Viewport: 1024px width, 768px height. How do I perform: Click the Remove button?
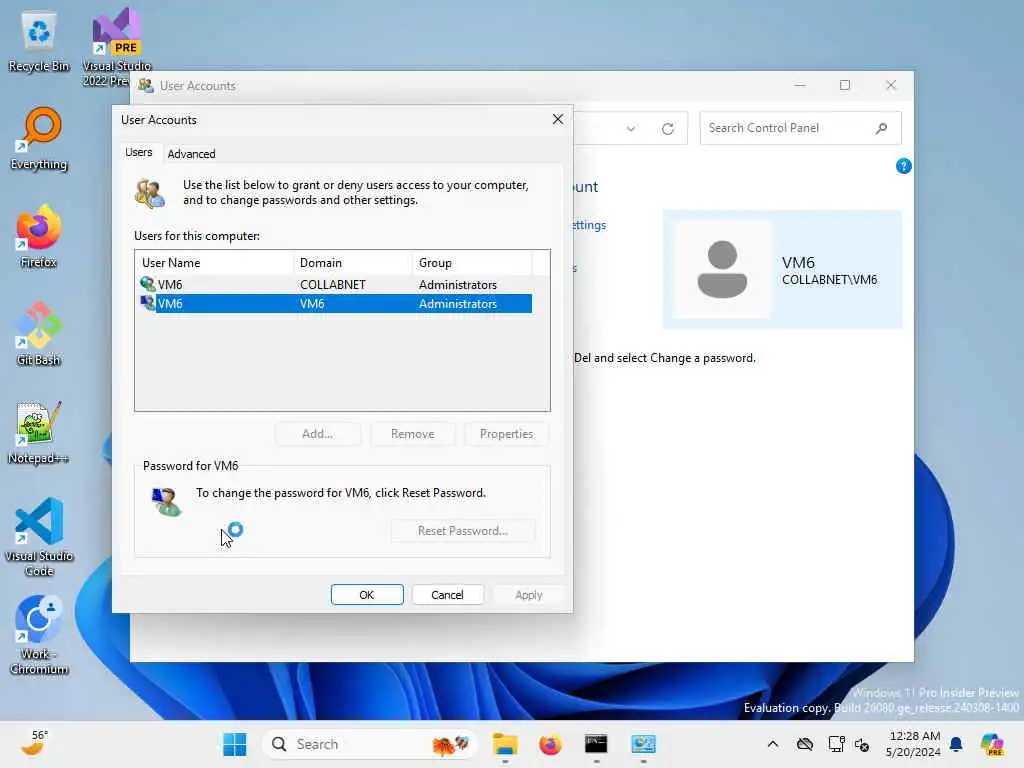413,434
